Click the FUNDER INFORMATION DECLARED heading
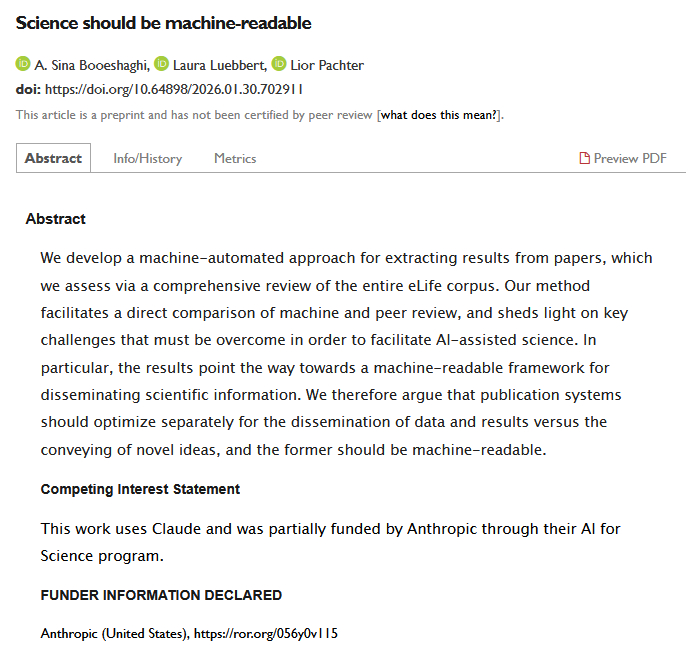 [x=161, y=595]
